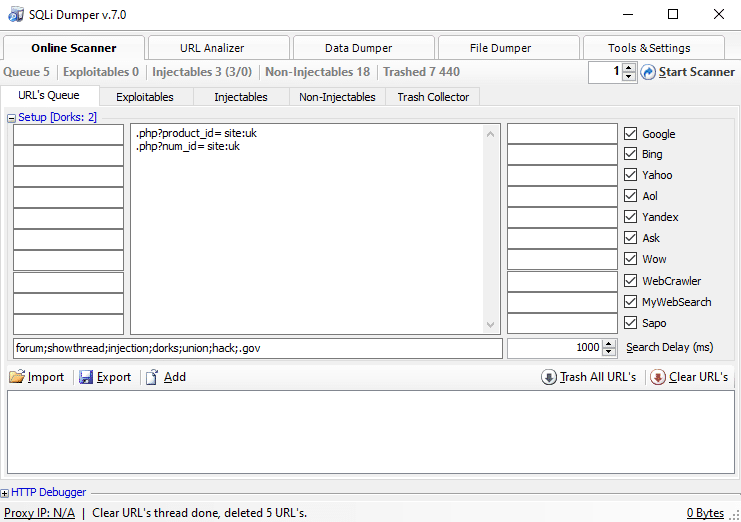
Task: Collapse the Setup [Dorks: 2] section
Action: (x=11, y=118)
